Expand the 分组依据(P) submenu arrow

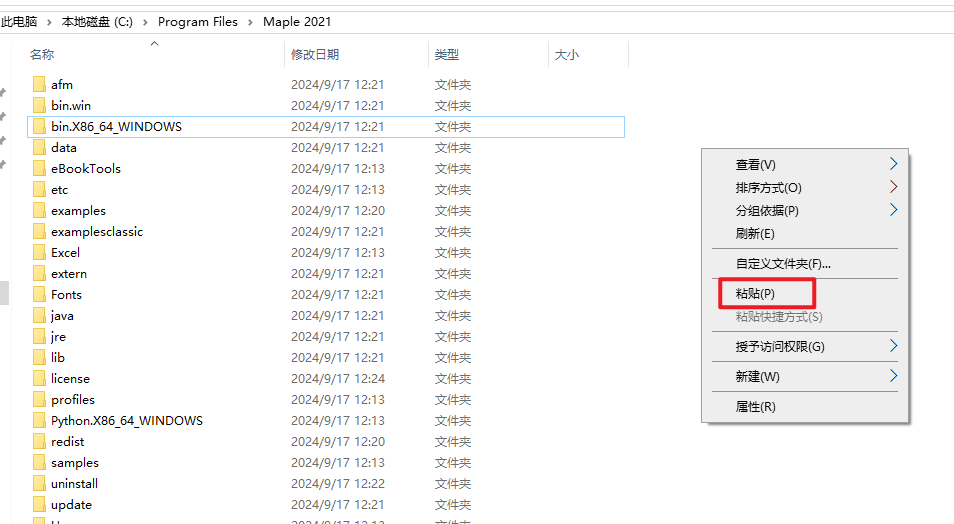pos(893,210)
